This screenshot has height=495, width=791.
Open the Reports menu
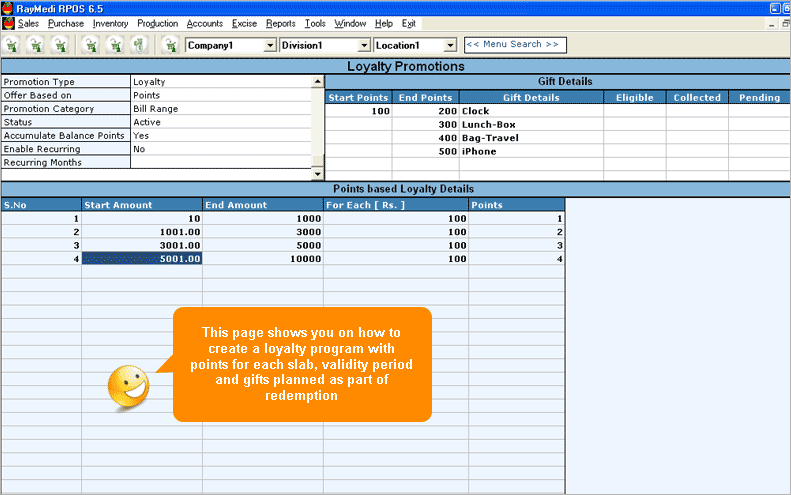click(x=280, y=23)
